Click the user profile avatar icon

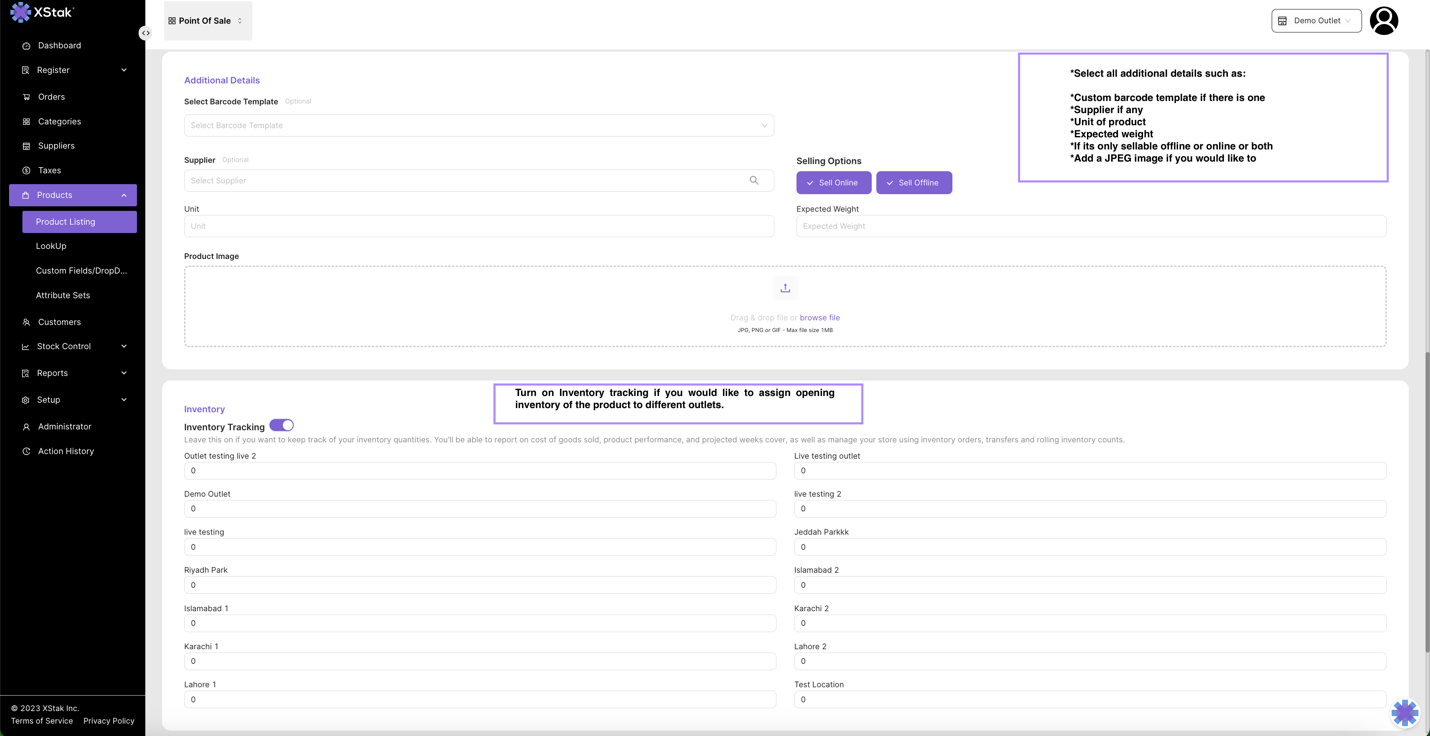(1384, 20)
